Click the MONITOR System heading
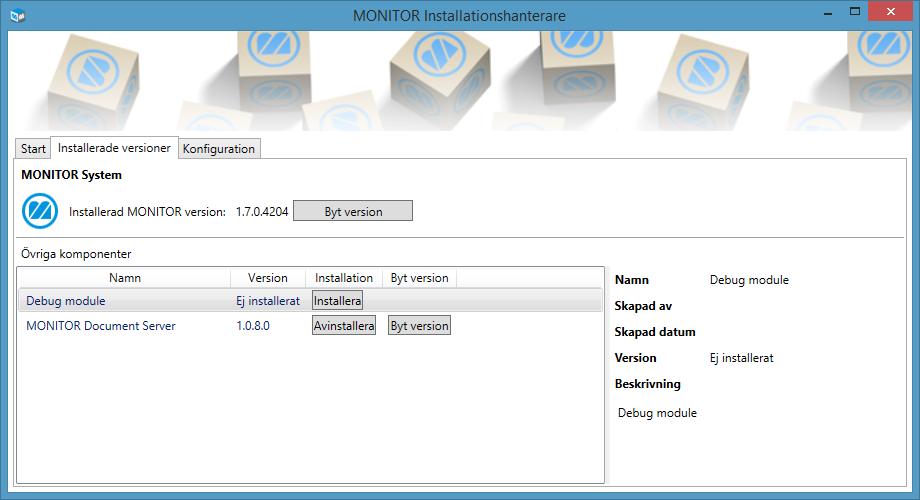The image size is (920, 500). [72, 175]
